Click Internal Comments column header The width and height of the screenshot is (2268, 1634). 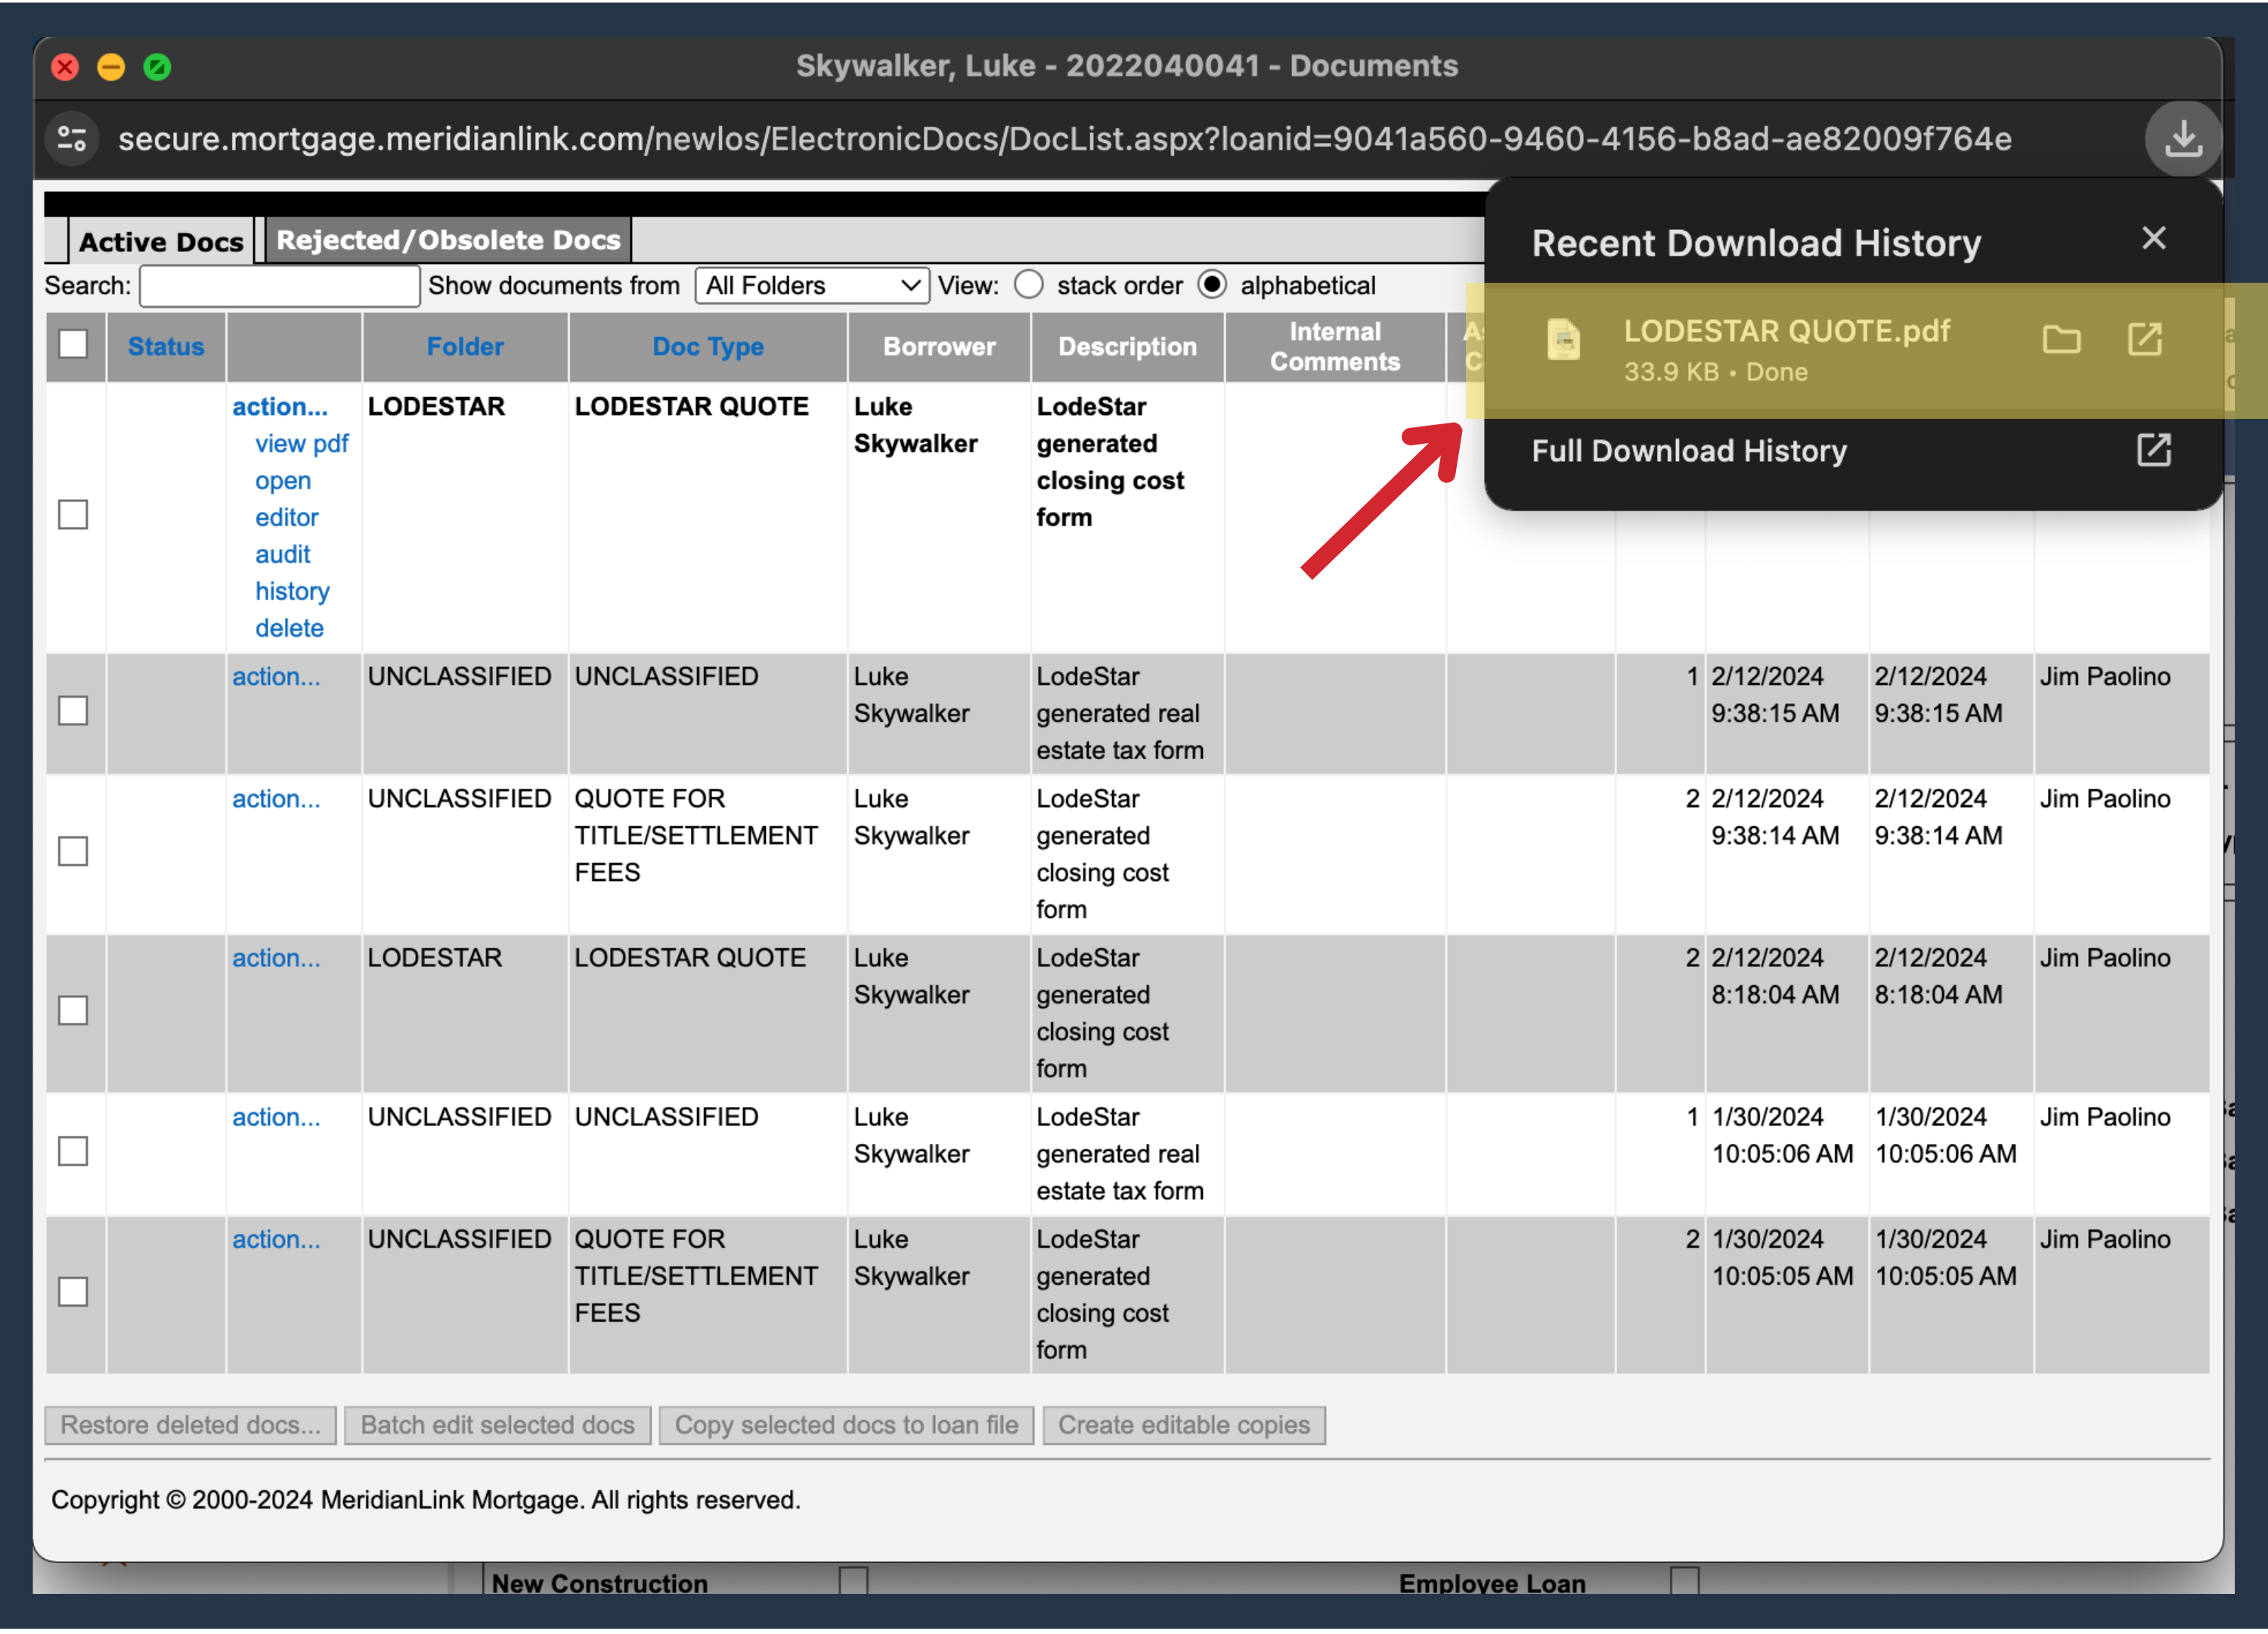(1335, 347)
